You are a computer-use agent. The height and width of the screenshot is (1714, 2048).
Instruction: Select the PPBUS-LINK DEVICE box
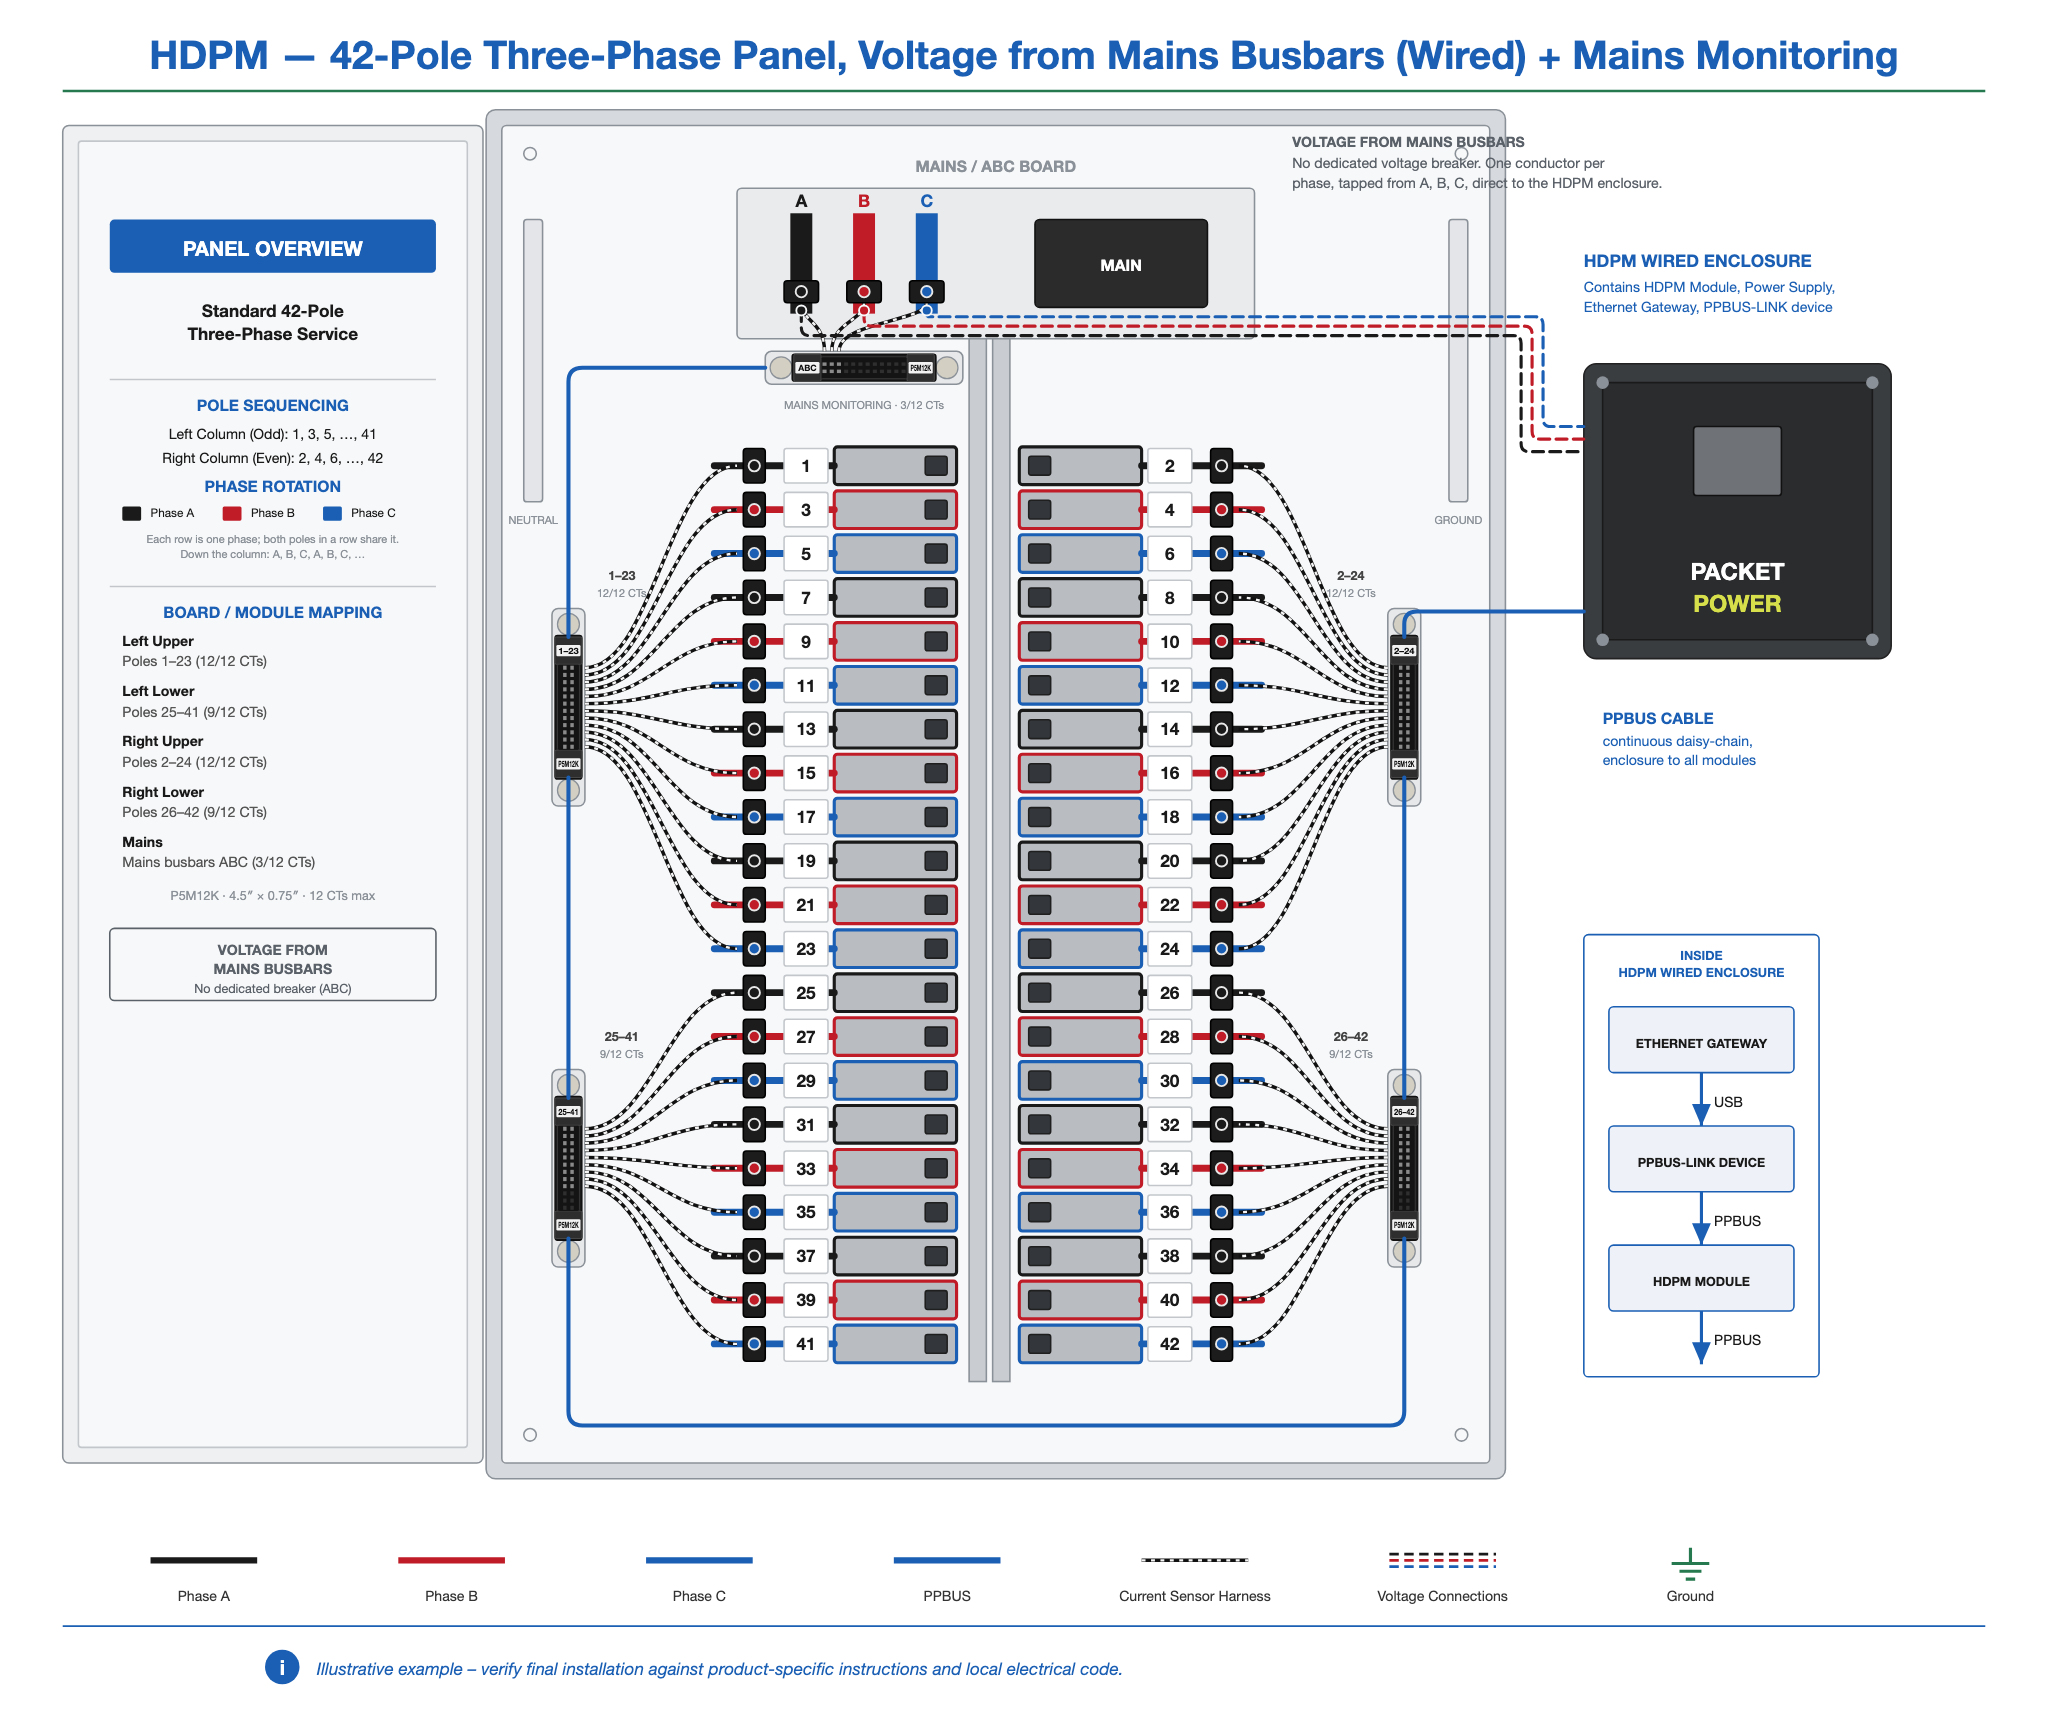click(1700, 1160)
